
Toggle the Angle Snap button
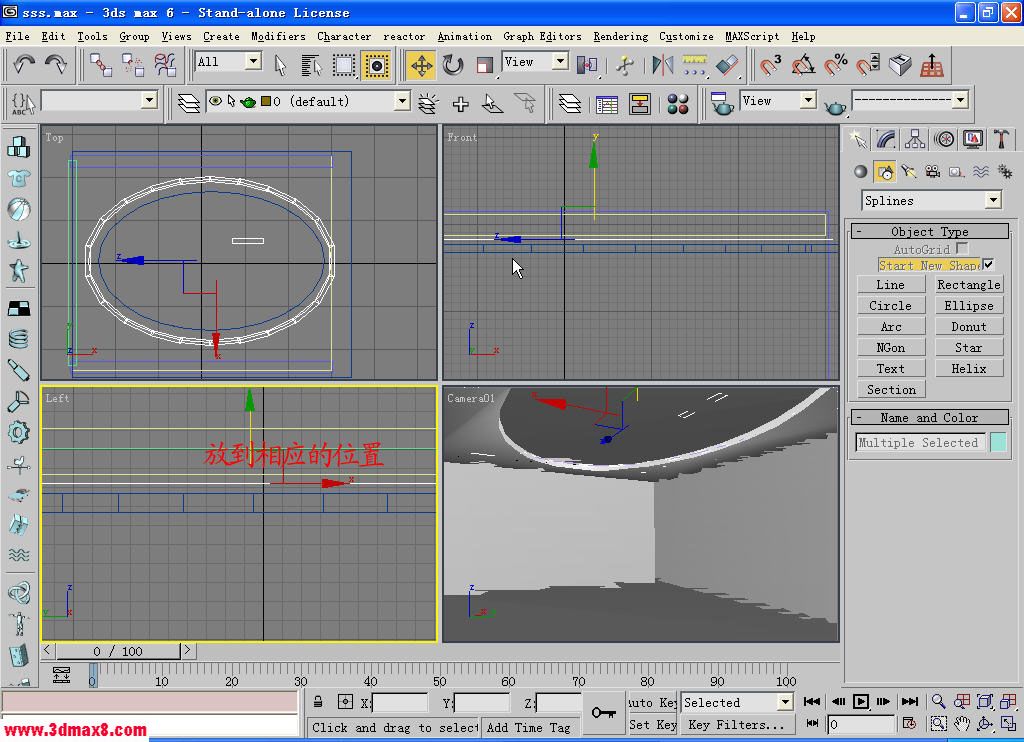(803, 65)
